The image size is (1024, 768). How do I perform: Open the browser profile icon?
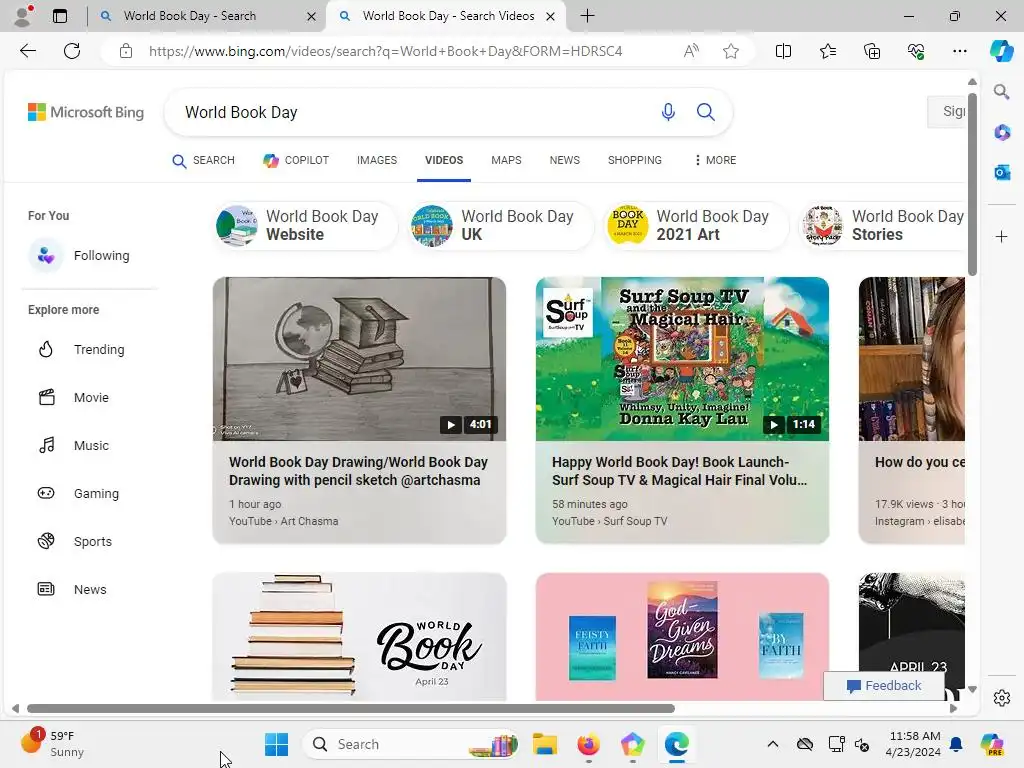tap(23, 16)
